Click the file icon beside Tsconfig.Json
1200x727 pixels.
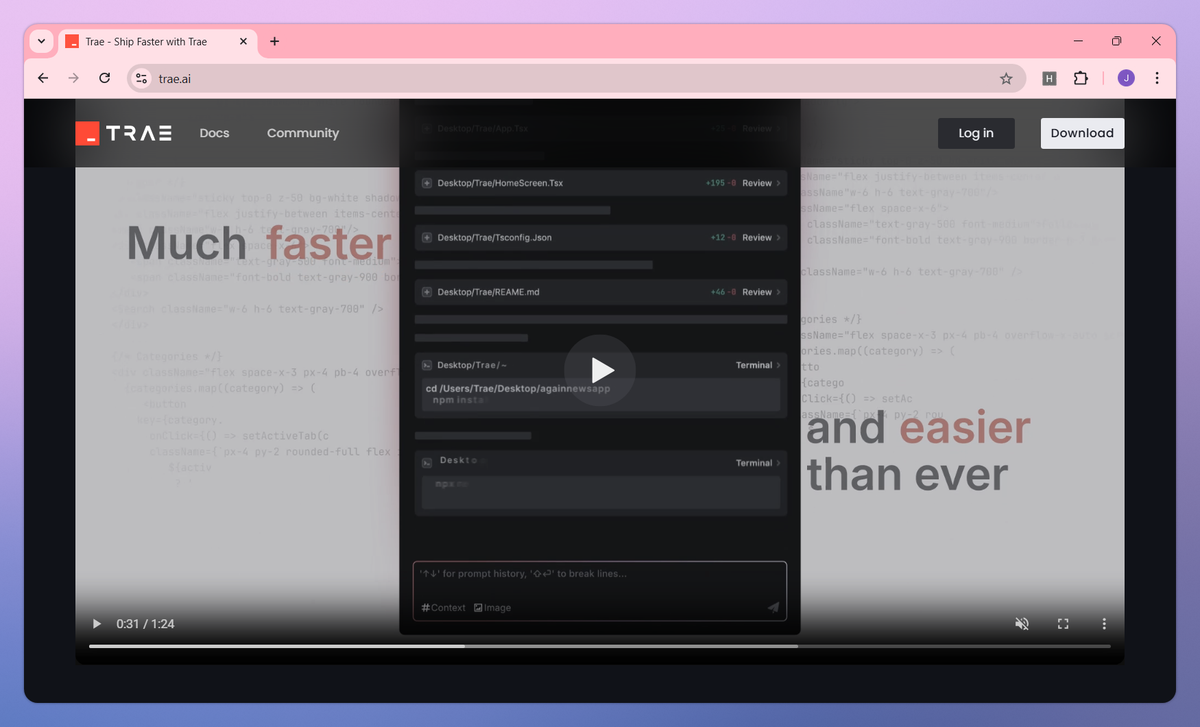tap(427, 238)
